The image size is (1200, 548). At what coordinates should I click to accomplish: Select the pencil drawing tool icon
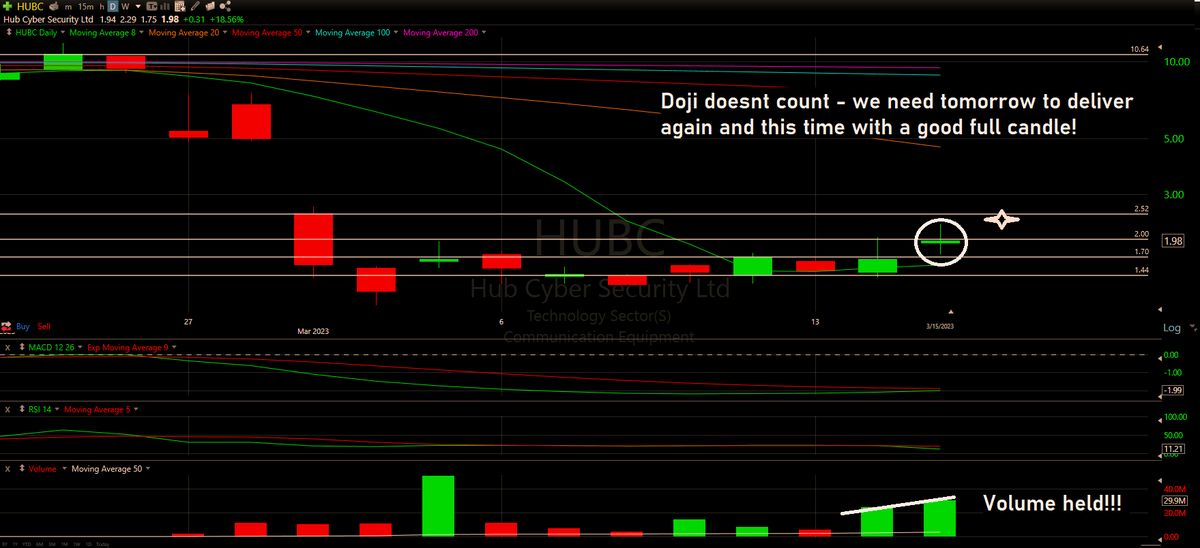click(x=195, y=6)
